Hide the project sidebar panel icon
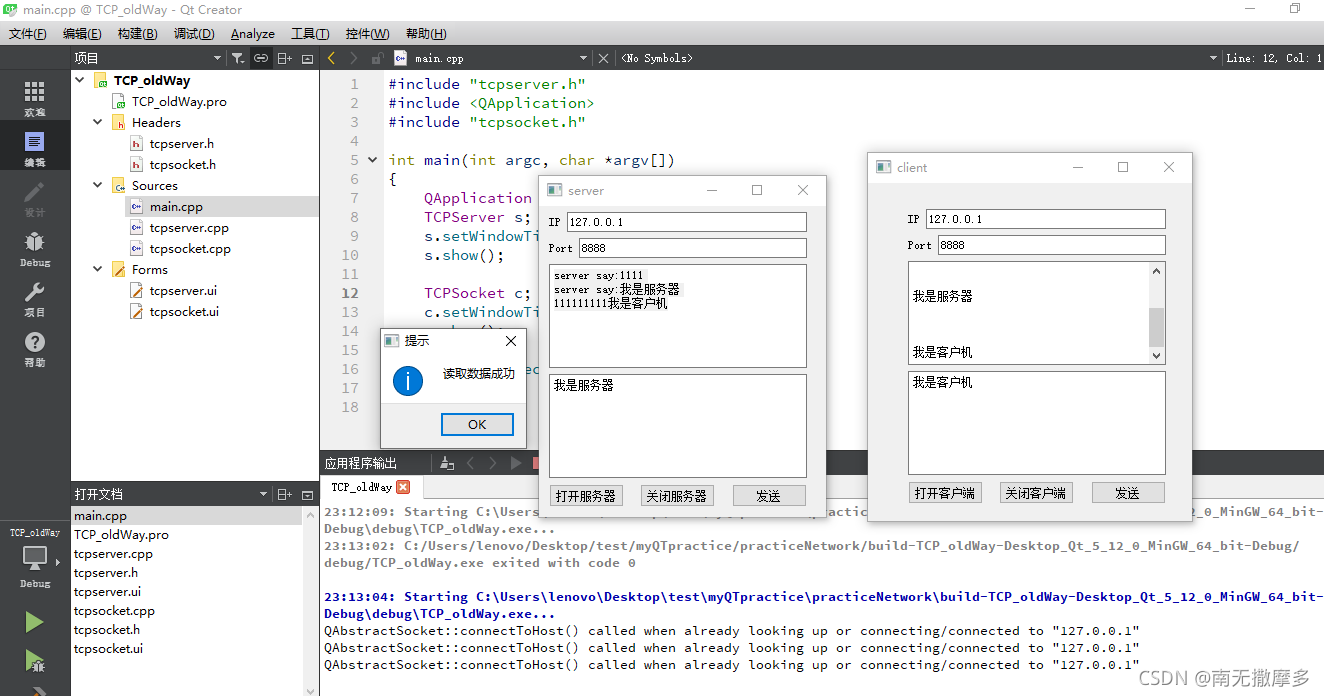Viewport: 1324px width, 696px height. pyautogui.click(x=307, y=58)
